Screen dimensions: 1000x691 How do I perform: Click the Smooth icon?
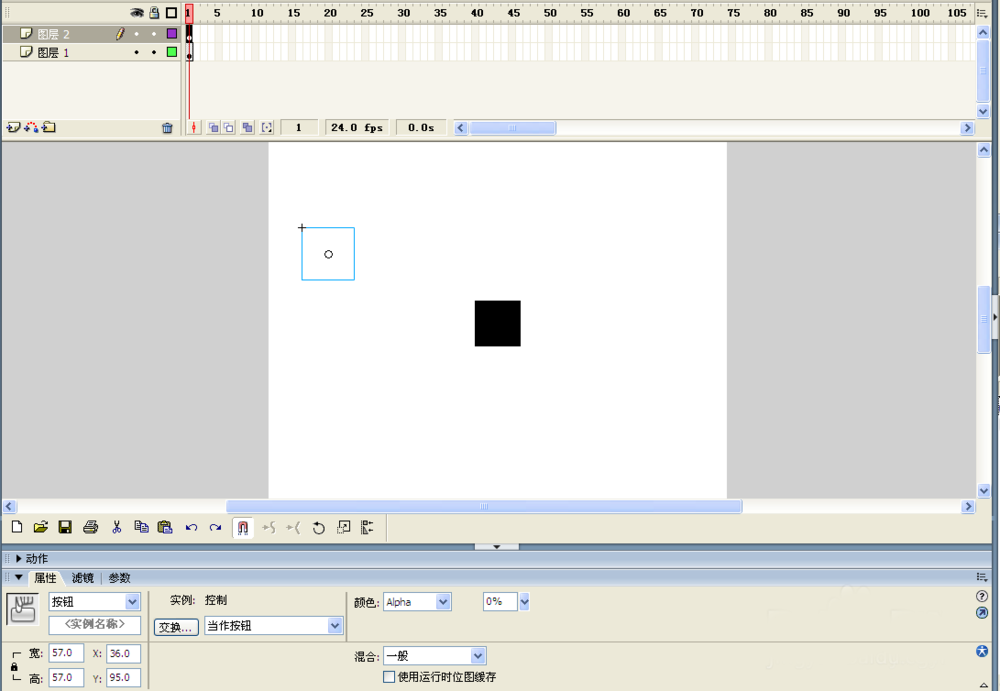(269, 528)
